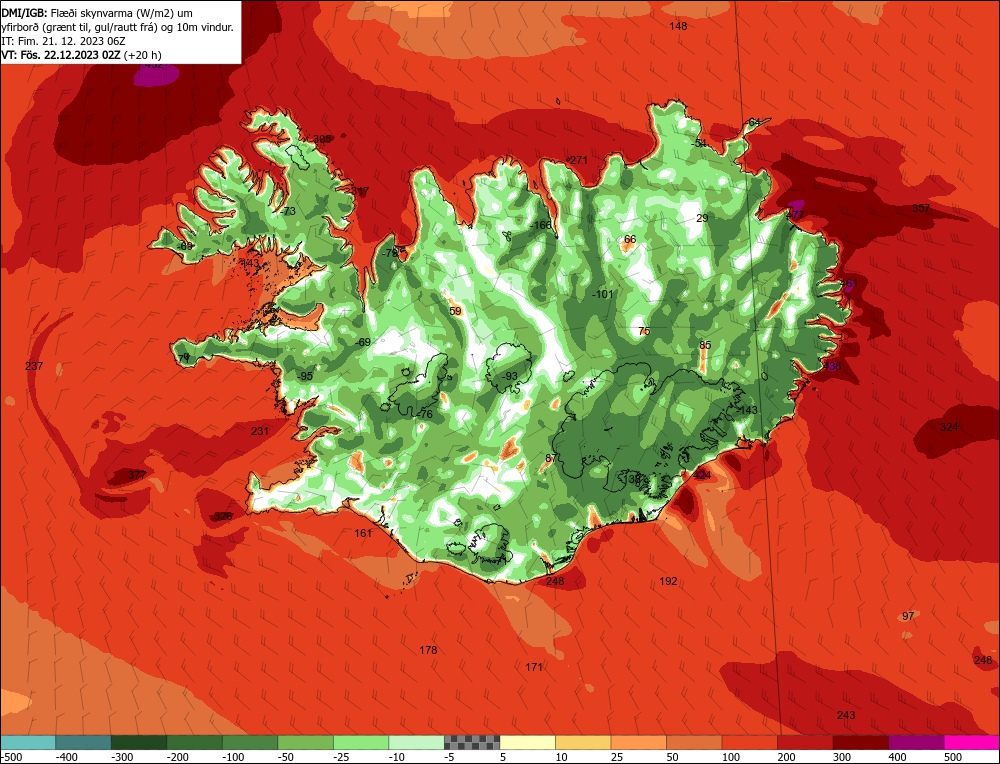Click the value 66 in north Iceland
The image size is (1000, 764).
(629, 239)
